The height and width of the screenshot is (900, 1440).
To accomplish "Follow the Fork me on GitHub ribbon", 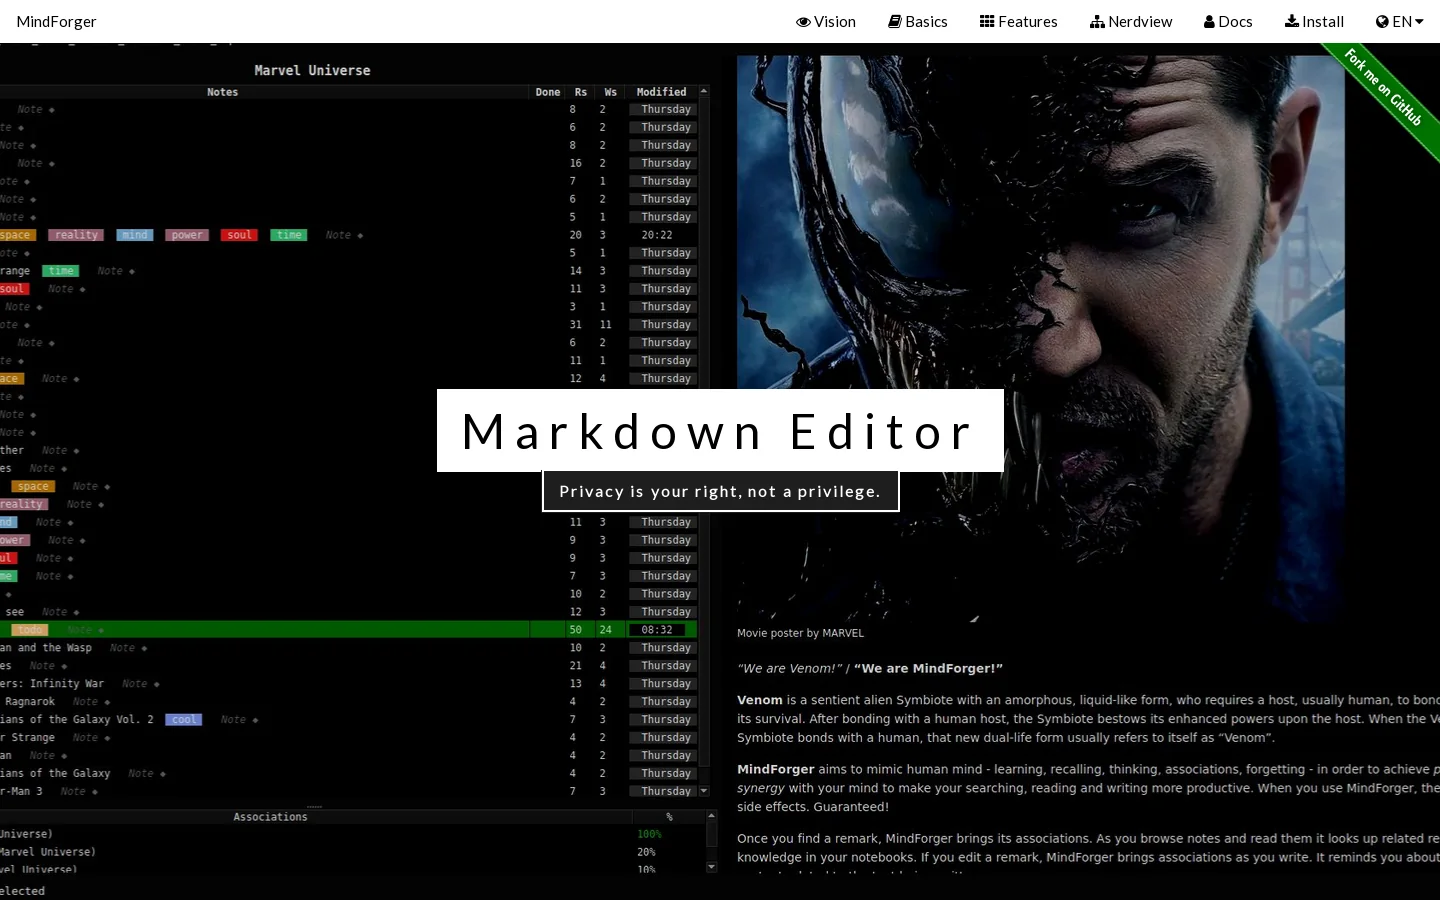I will [1384, 87].
